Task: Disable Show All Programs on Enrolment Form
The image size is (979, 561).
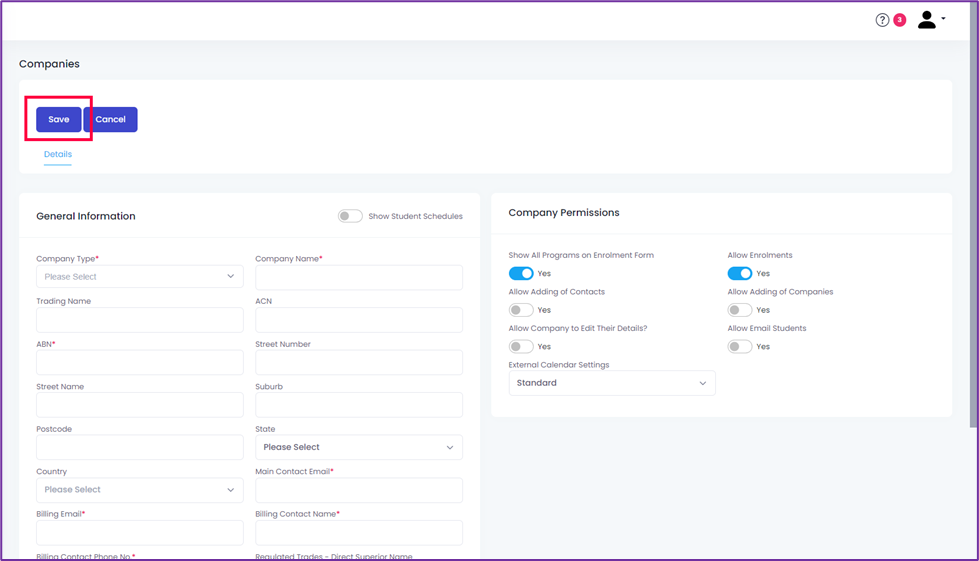Action: point(521,273)
